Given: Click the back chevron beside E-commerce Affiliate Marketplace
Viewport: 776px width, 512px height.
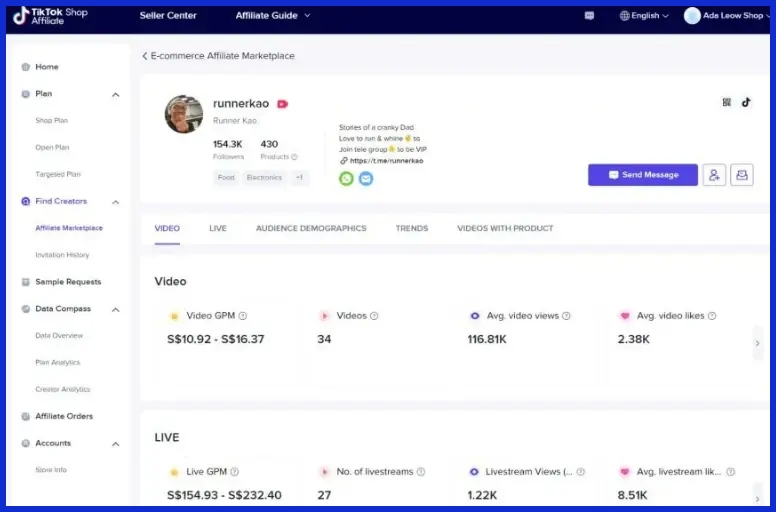Looking at the screenshot, I should tap(145, 56).
